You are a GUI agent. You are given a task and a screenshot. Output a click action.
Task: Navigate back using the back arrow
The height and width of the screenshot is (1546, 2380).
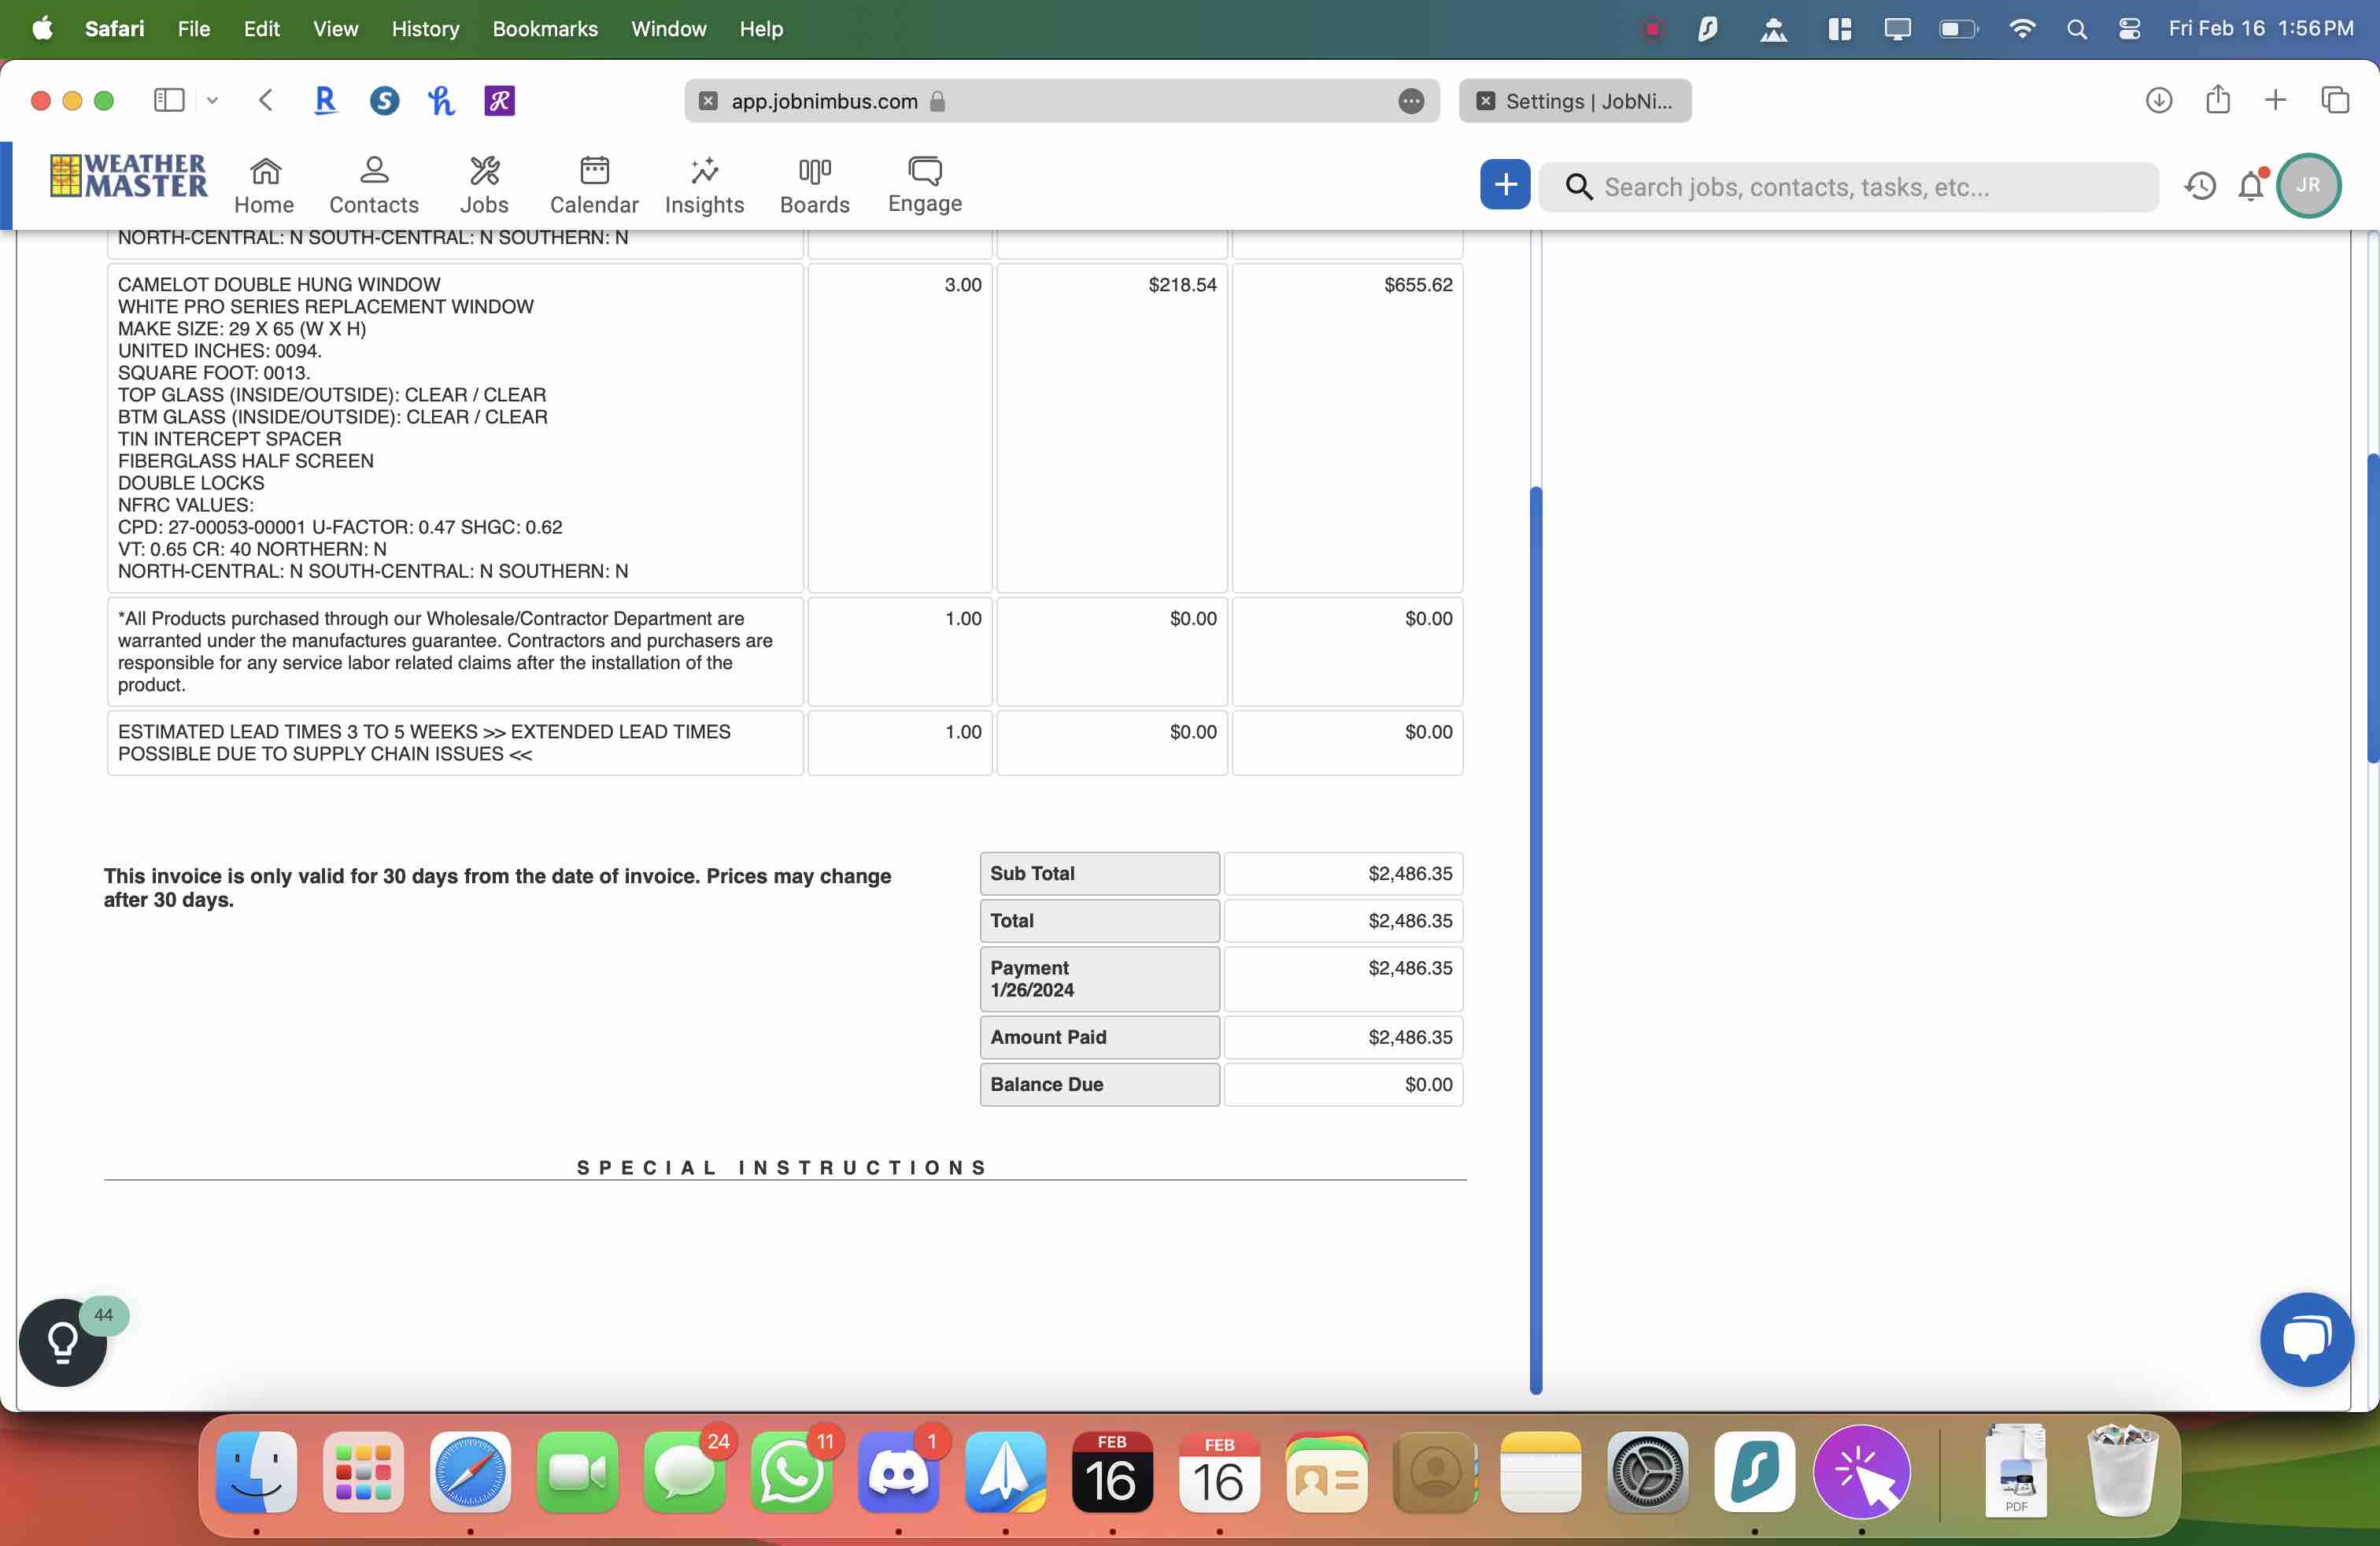pos(265,100)
